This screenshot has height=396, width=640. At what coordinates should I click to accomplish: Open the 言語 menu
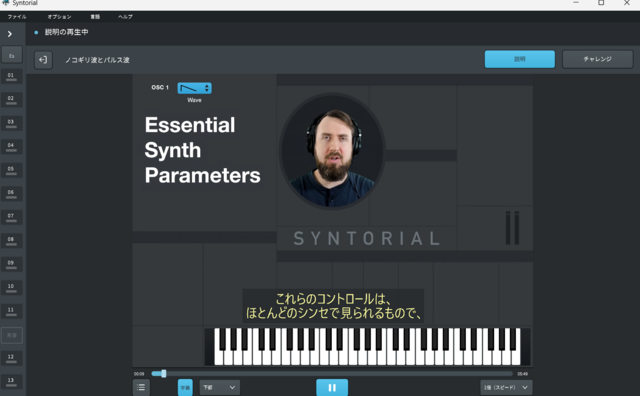pyautogui.click(x=95, y=17)
